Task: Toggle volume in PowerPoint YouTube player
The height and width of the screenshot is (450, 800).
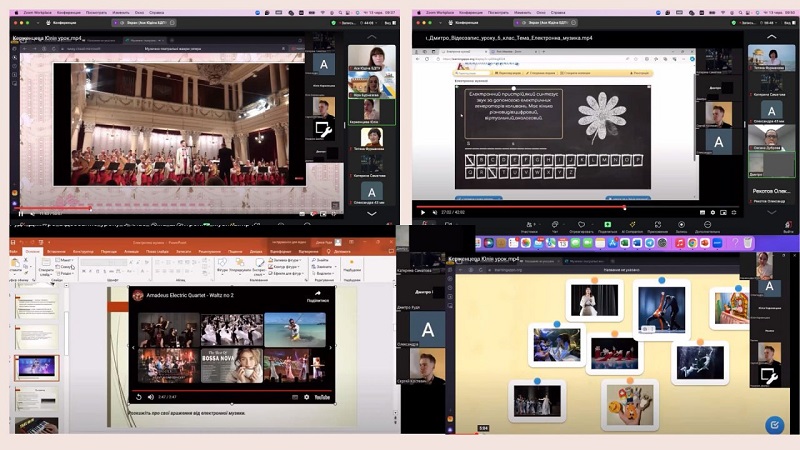Action: pyautogui.click(x=151, y=397)
